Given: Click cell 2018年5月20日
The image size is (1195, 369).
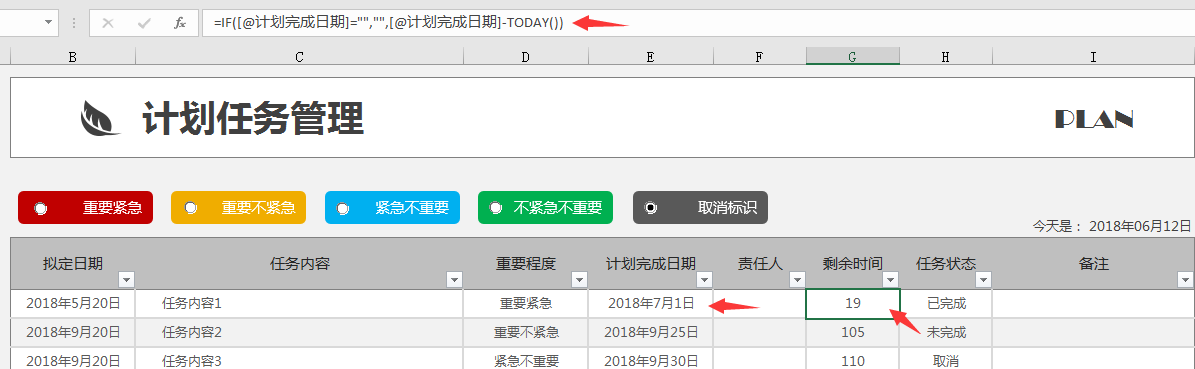Looking at the screenshot, I should (73, 303).
